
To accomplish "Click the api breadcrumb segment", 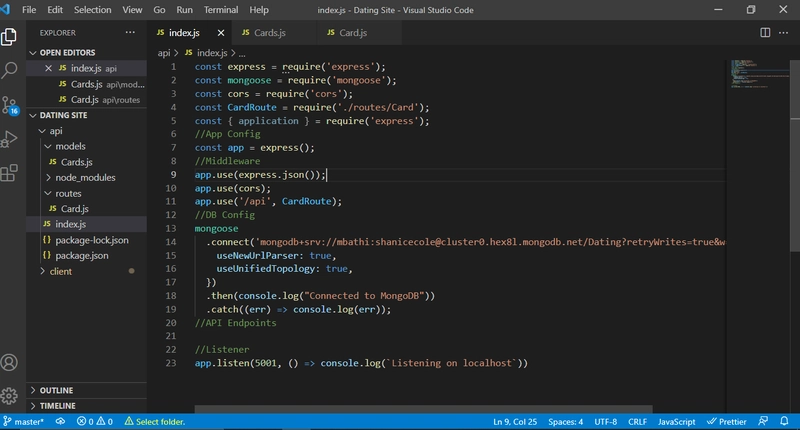I will 164,53.
